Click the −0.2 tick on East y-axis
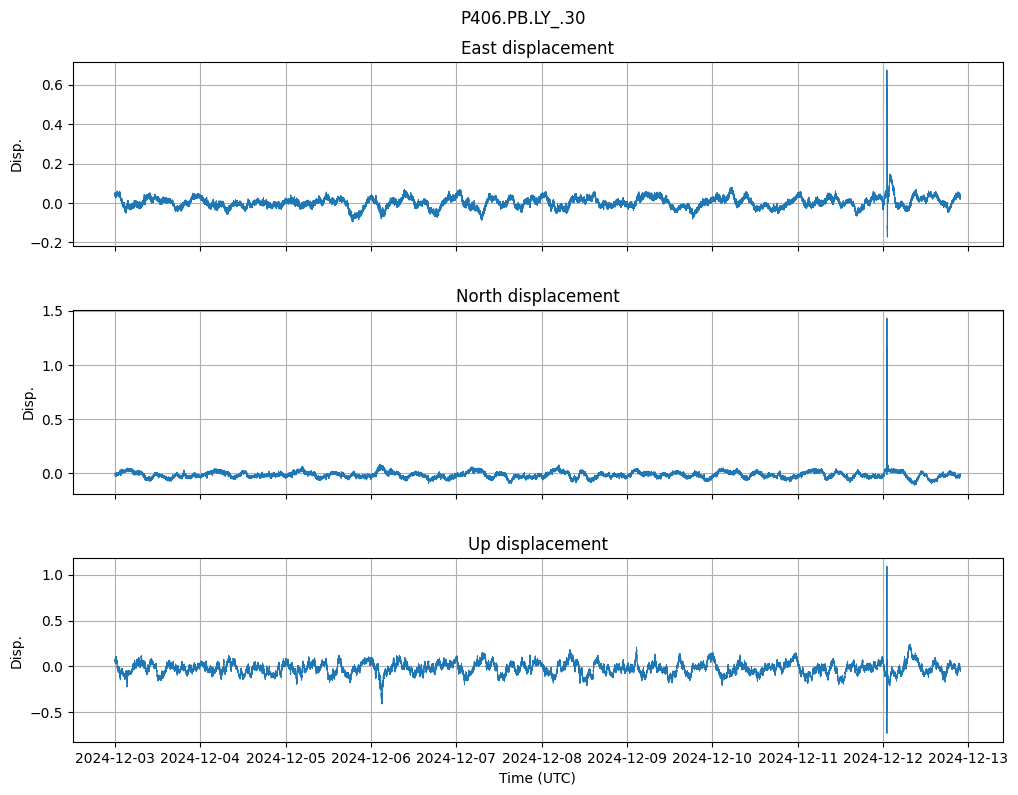Image resolution: width=1018 pixels, height=795 pixels. tap(48, 243)
